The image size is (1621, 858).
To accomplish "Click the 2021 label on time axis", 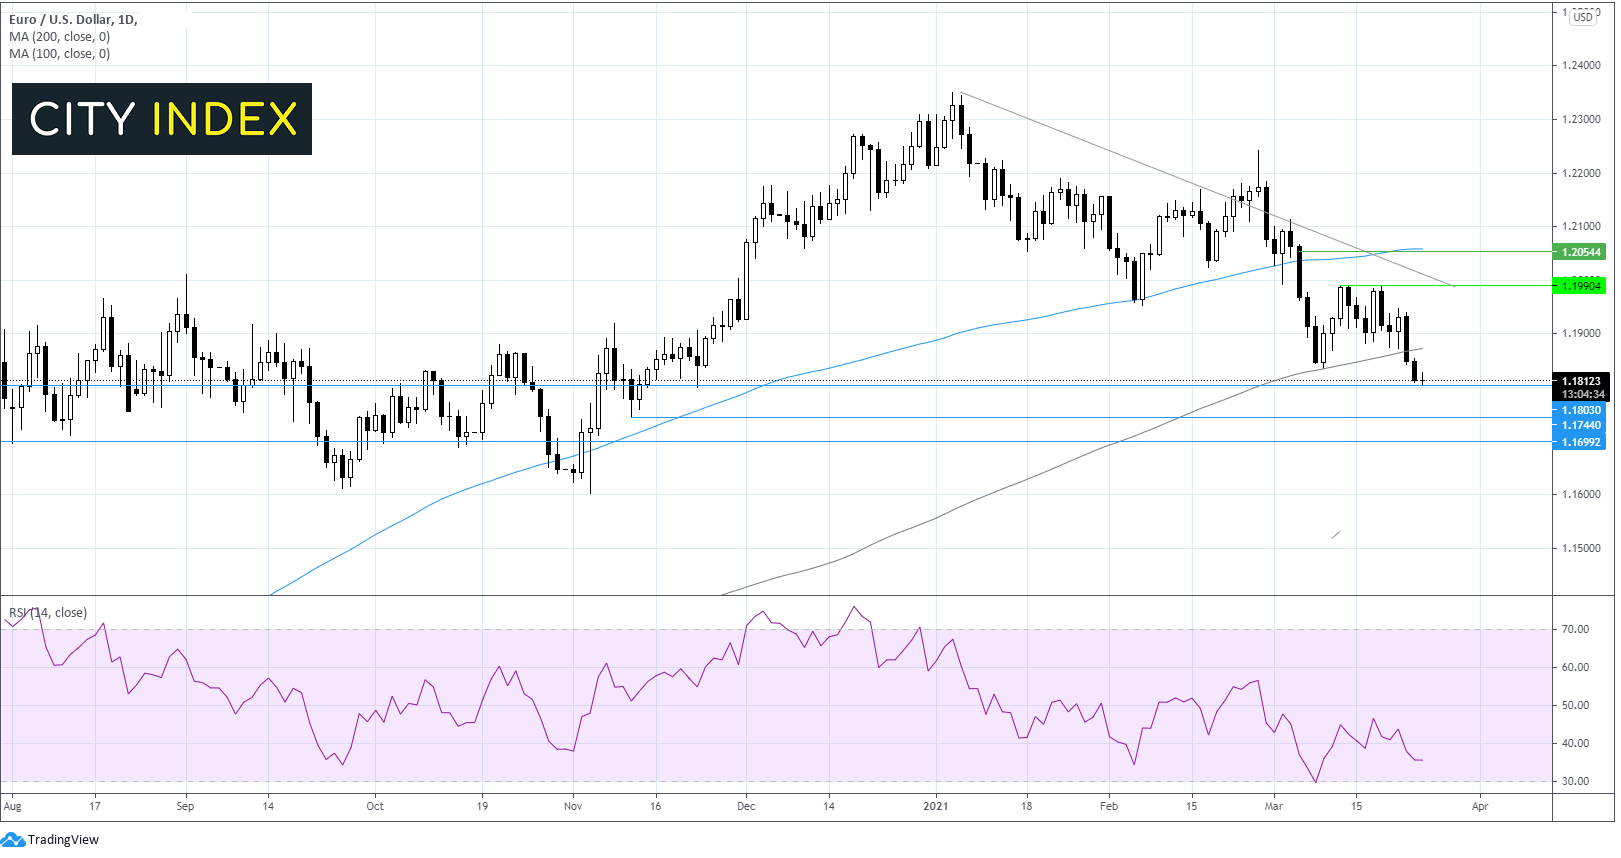I will pyautogui.click(x=935, y=806).
